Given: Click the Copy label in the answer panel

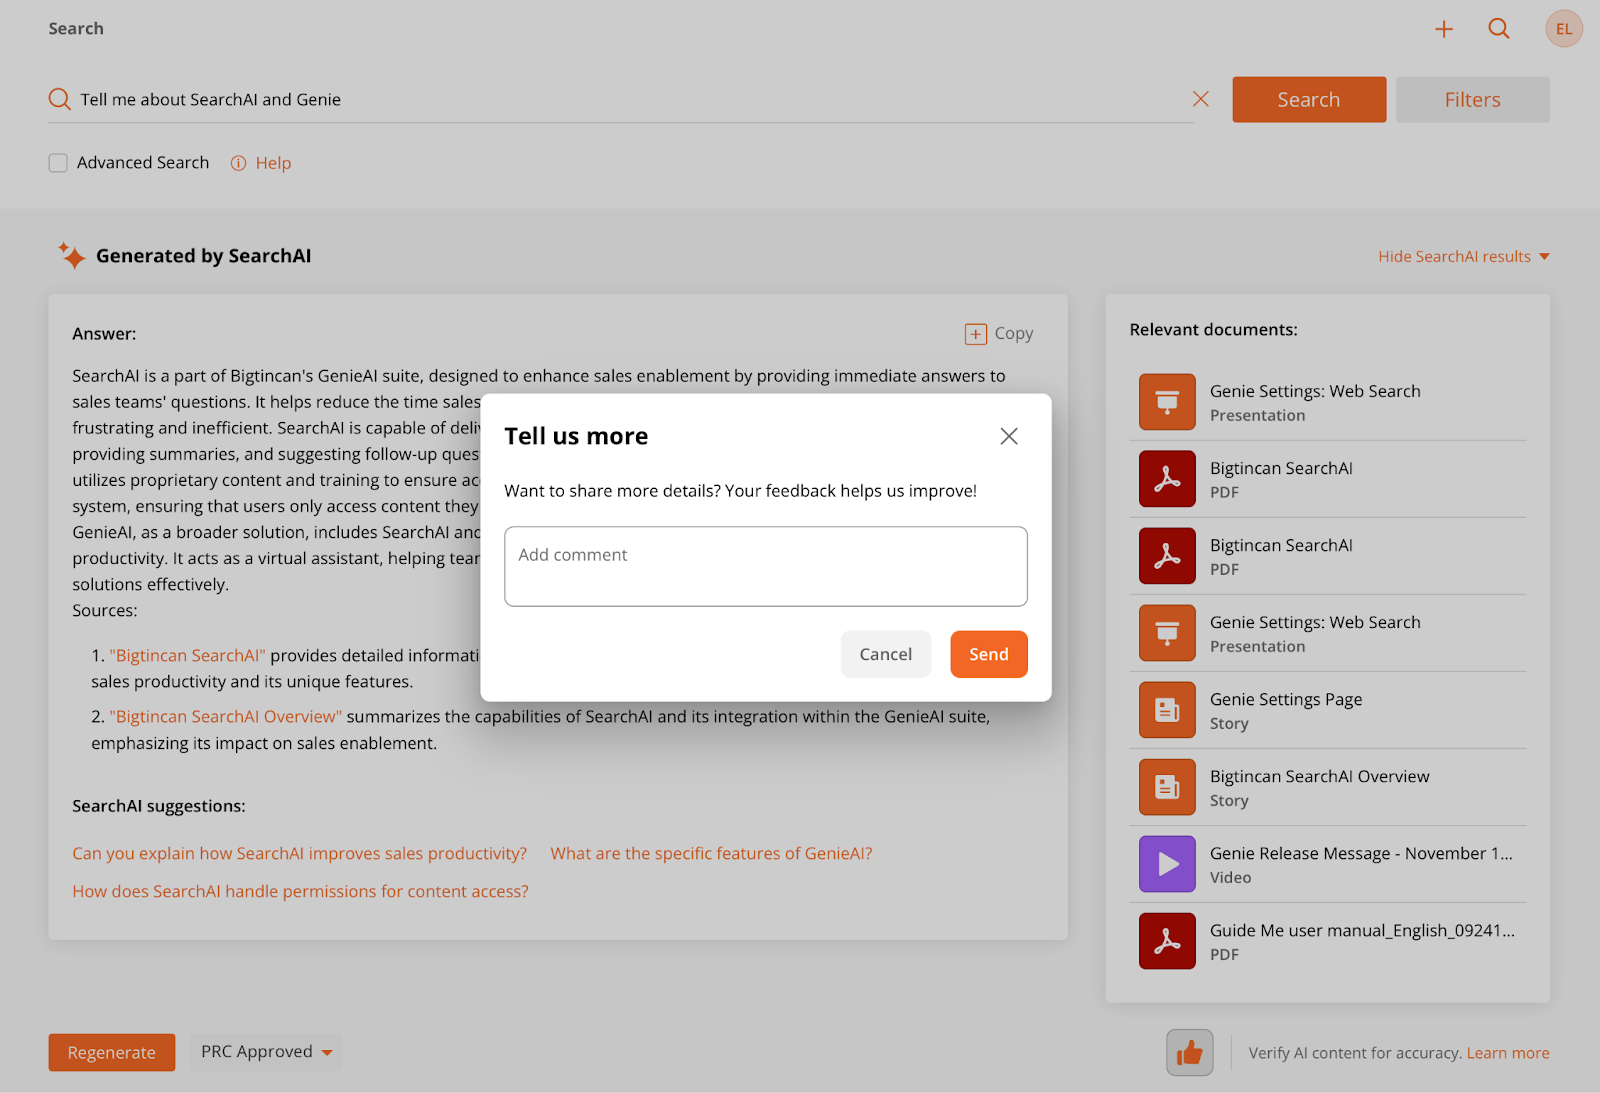Looking at the screenshot, I should [1014, 334].
